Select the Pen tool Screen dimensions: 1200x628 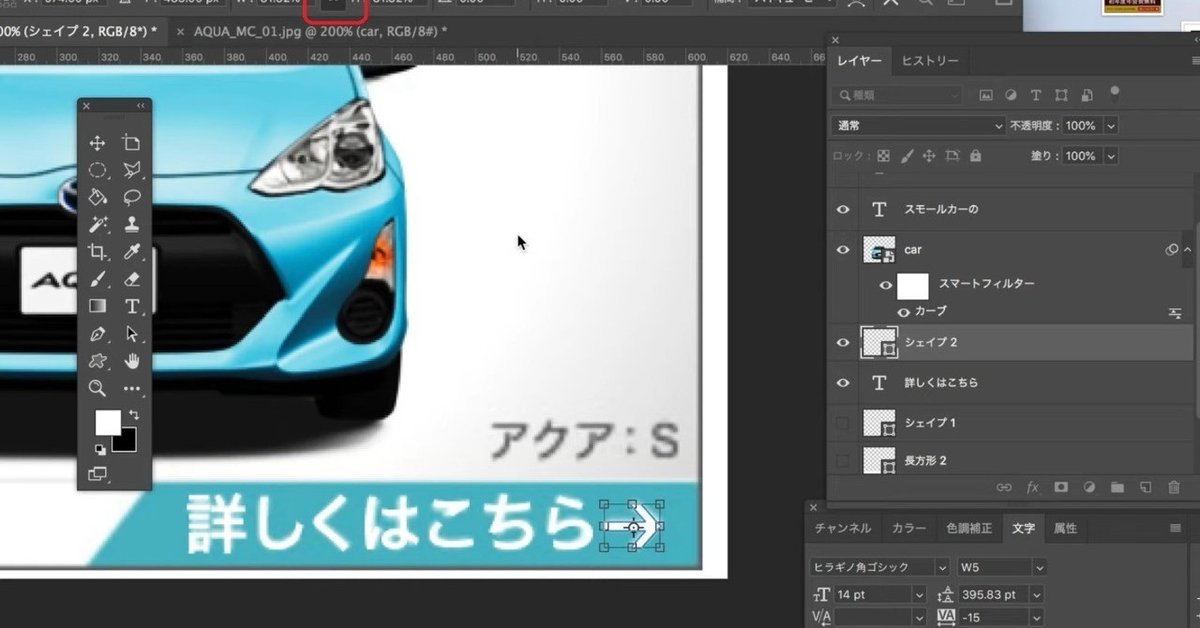(x=98, y=334)
